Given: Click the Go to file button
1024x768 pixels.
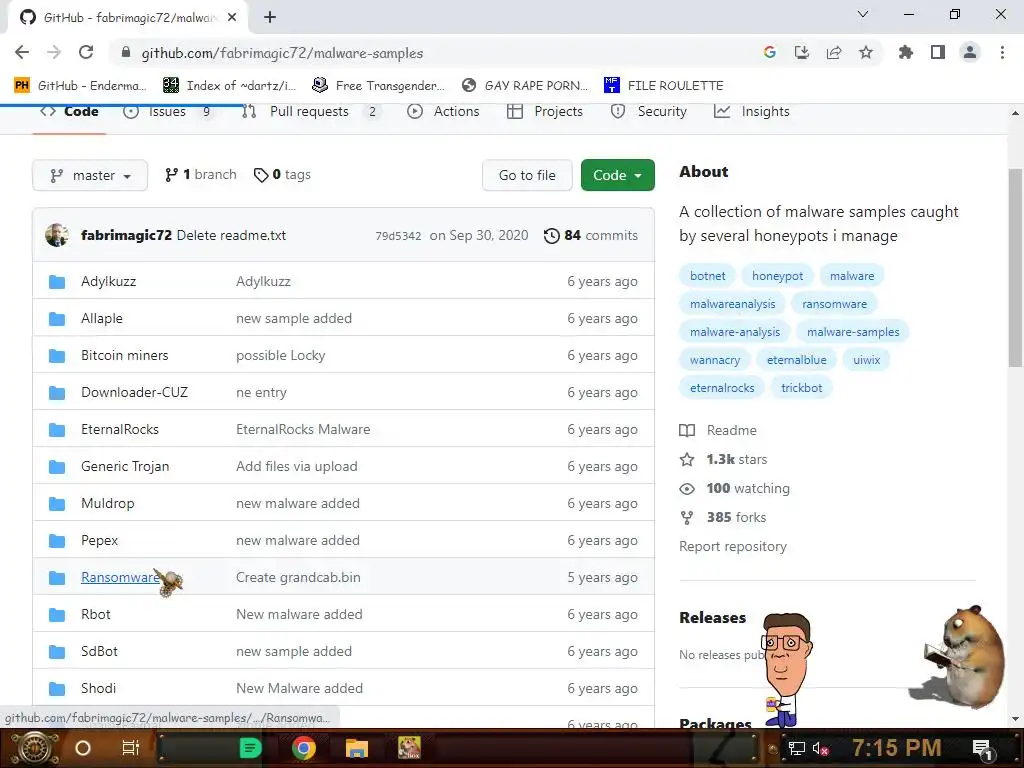Looking at the screenshot, I should [x=527, y=175].
